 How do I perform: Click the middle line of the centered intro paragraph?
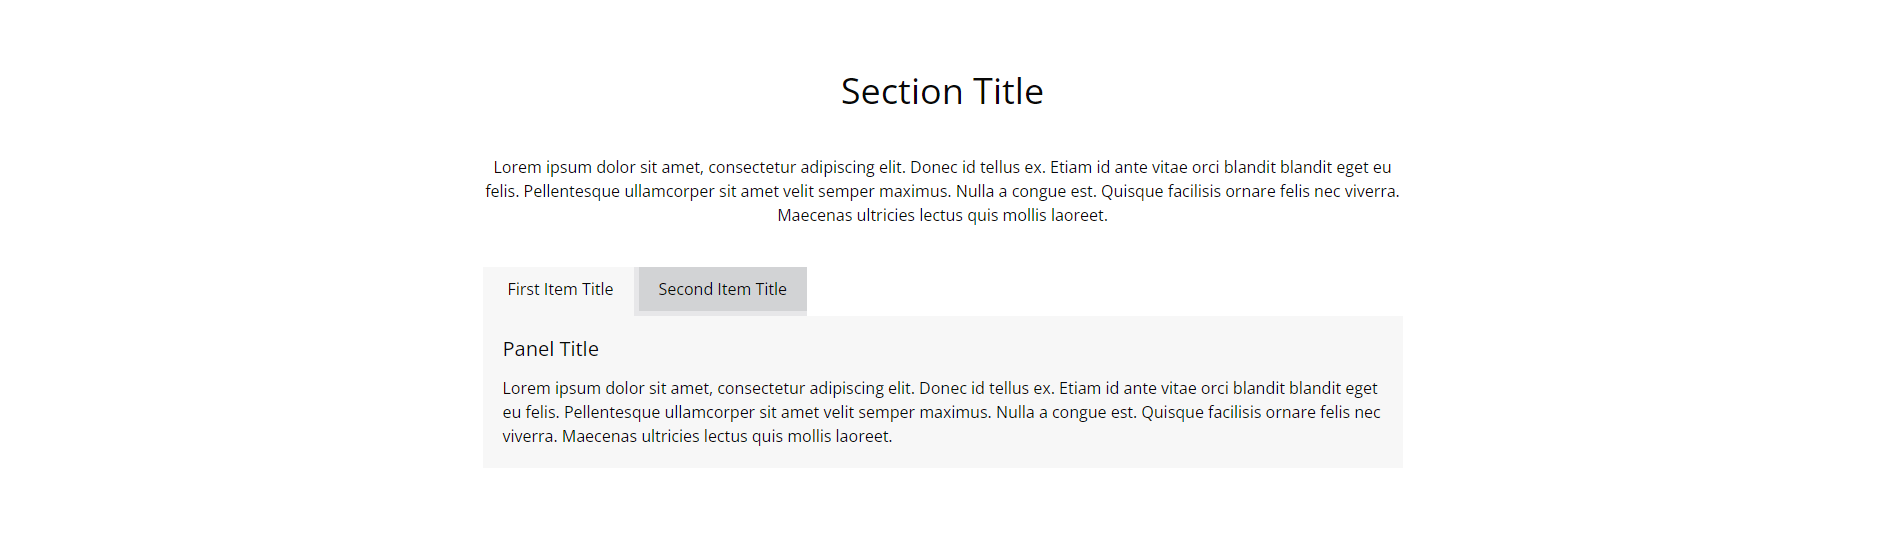[942, 192]
